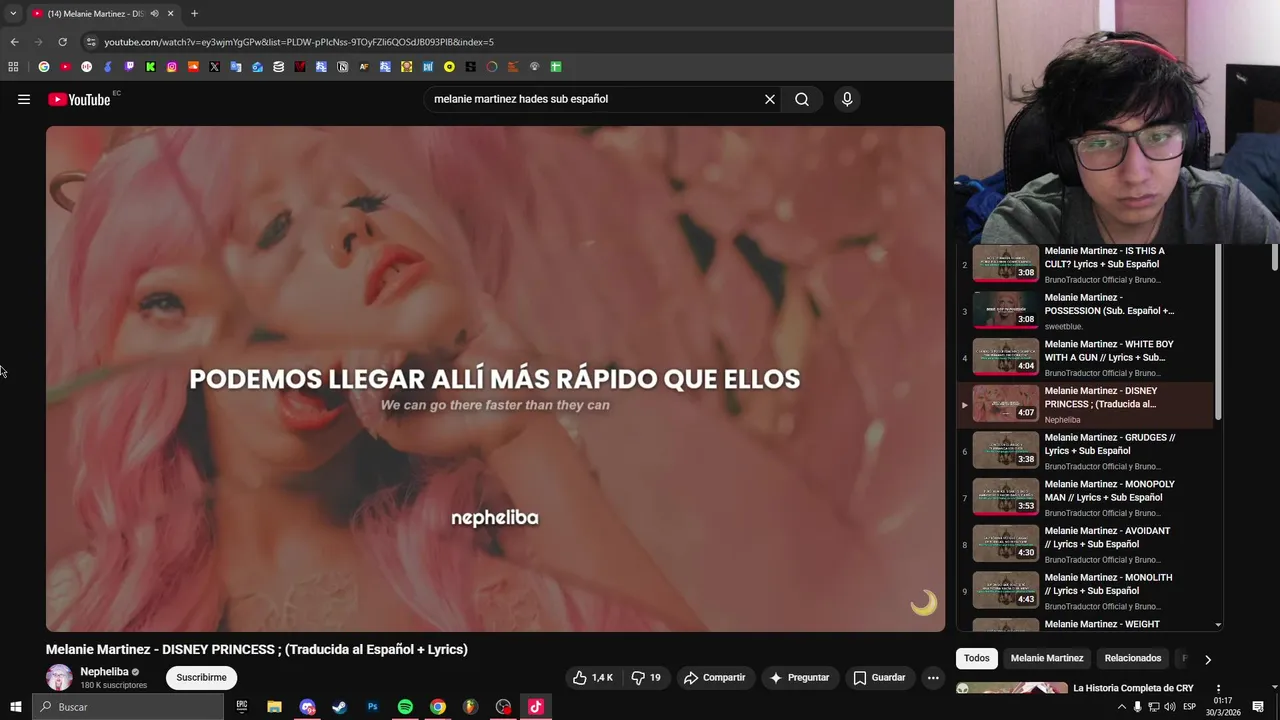Open the YouTube bookmark in bookmarks bar

pos(65,67)
